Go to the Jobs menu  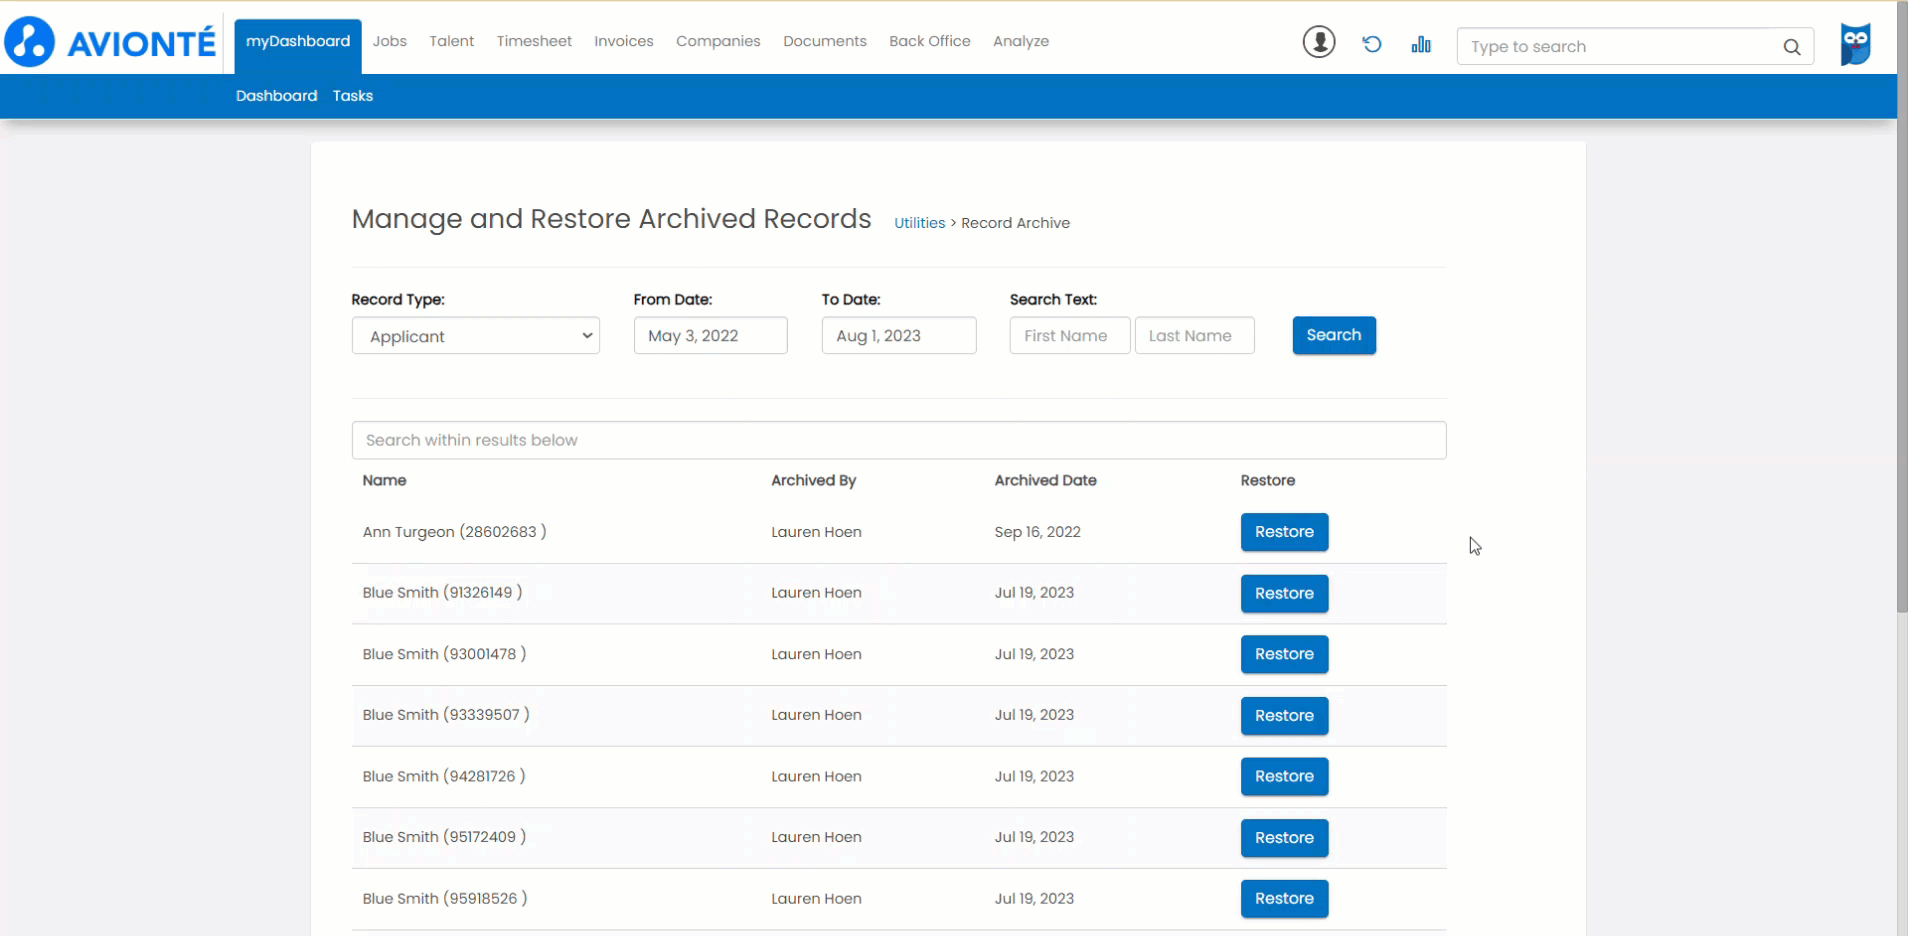point(390,41)
